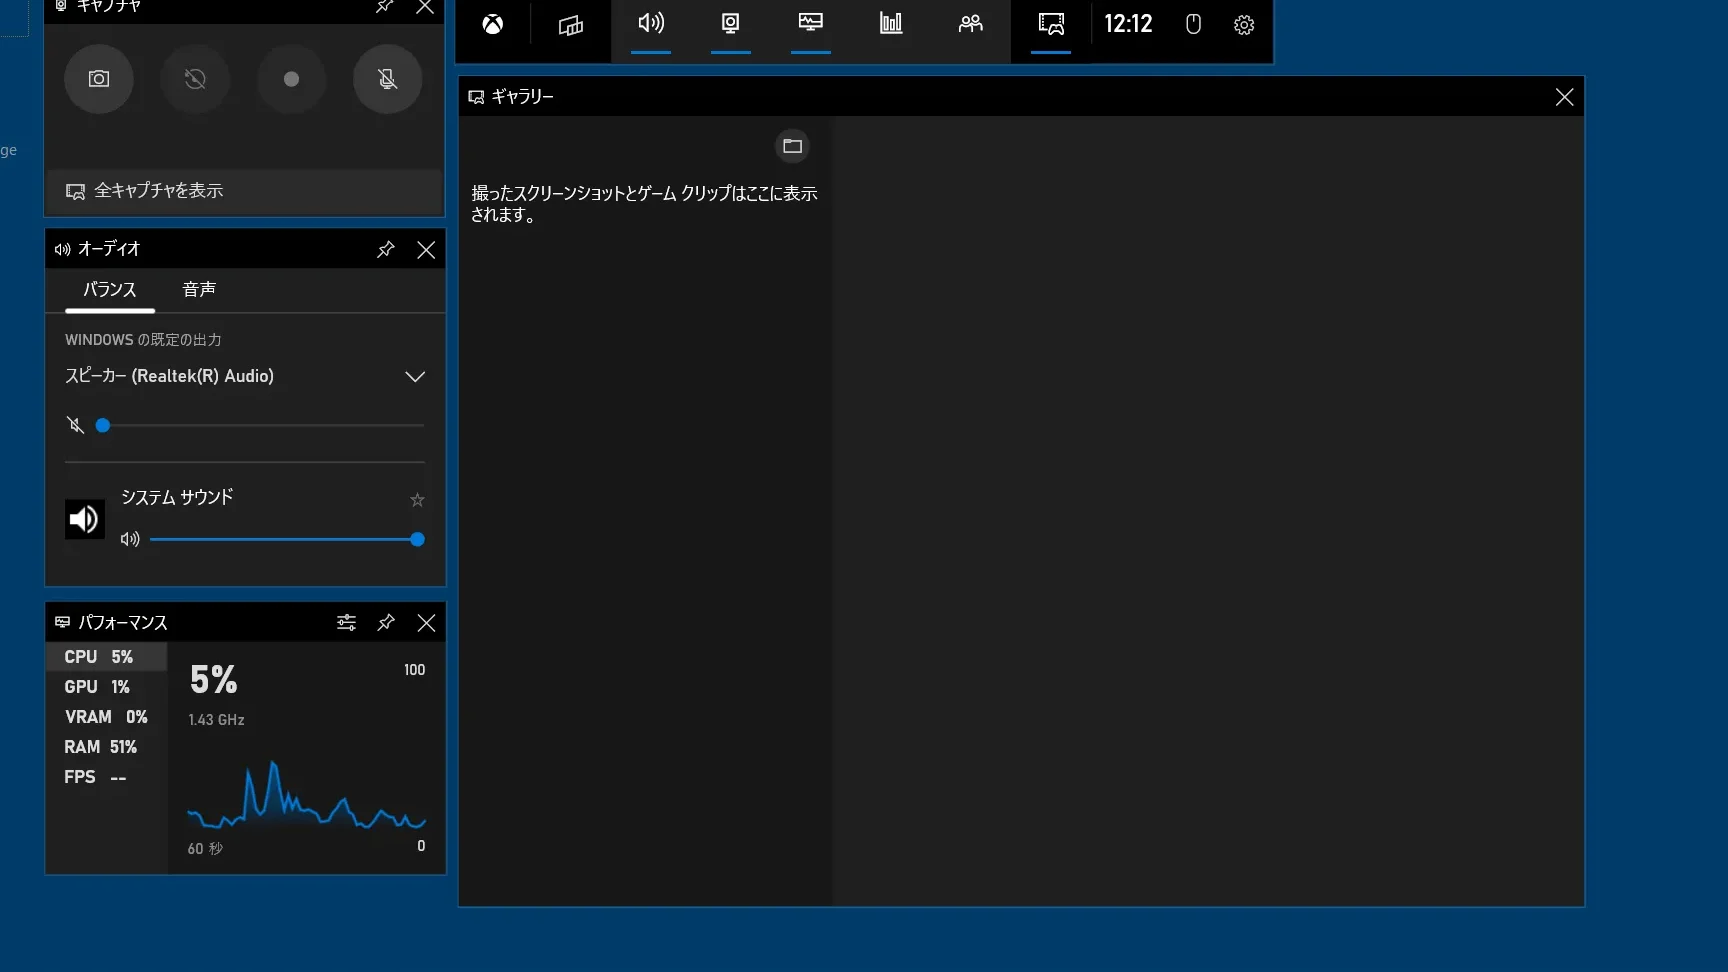Mute the speaker output in audio widget
This screenshot has width=1728, height=972.
(x=76, y=425)
